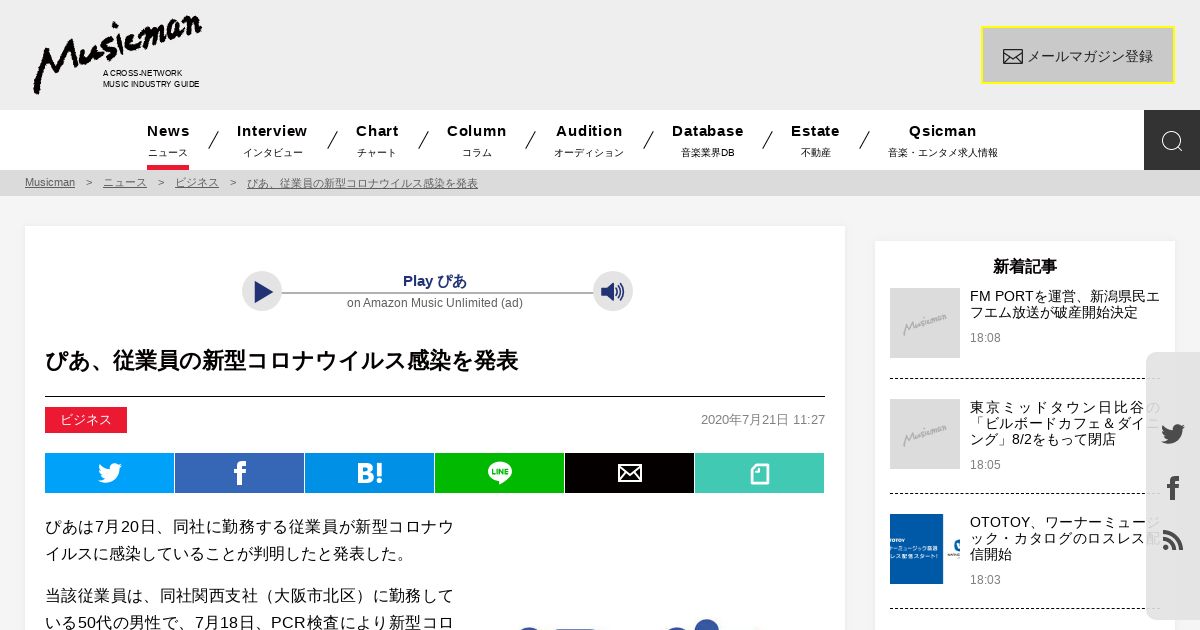Click FM PORT article thumbnail

[925, 323]
